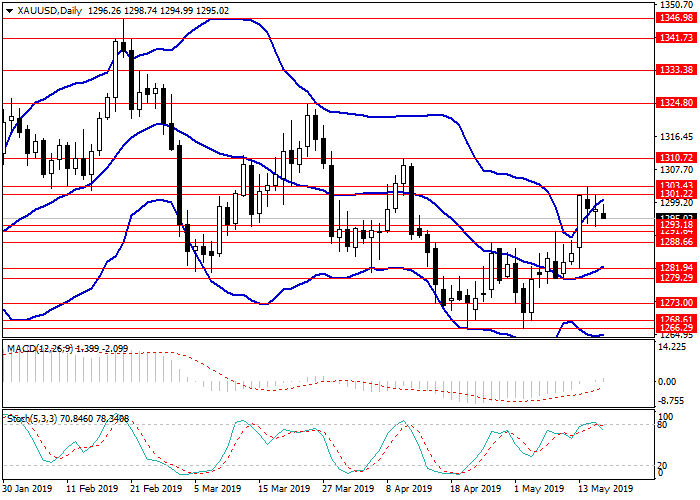Click the 1 May 2019 date marker
The image size is (700, 500).
[535, 490]
